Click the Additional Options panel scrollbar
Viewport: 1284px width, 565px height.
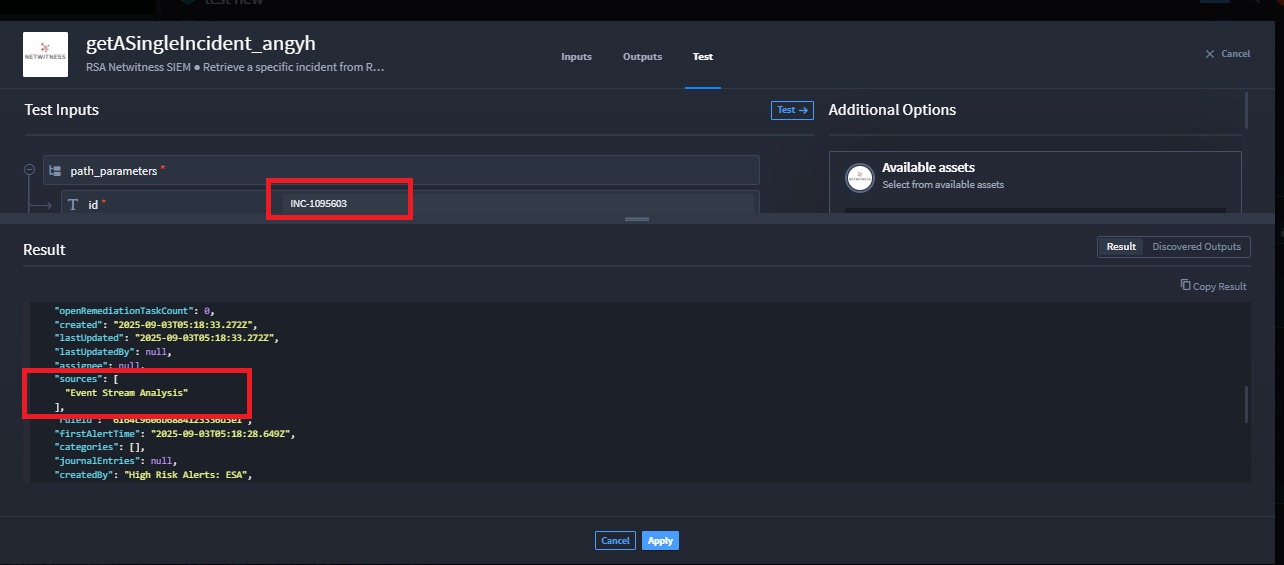pos(1246,110)
